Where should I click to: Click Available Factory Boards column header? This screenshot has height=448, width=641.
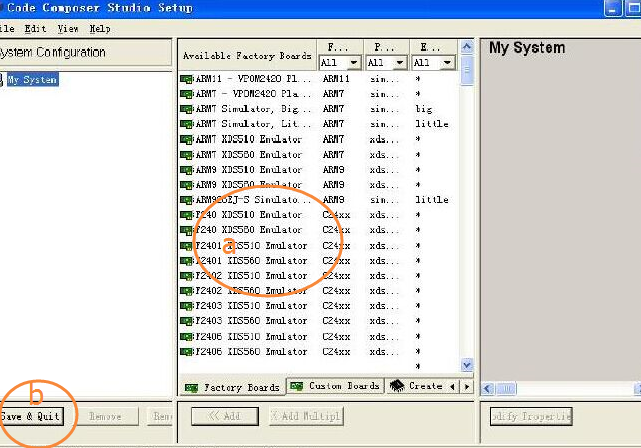(x=247, y=55)
